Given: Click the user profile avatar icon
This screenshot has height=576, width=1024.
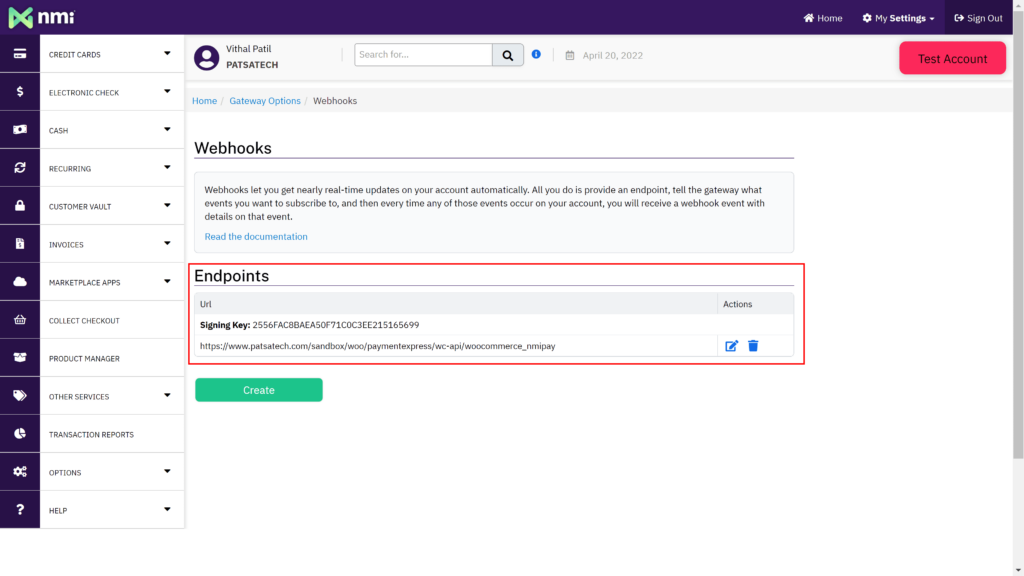Looking at the screenshot, I should (x=207, y=57).
